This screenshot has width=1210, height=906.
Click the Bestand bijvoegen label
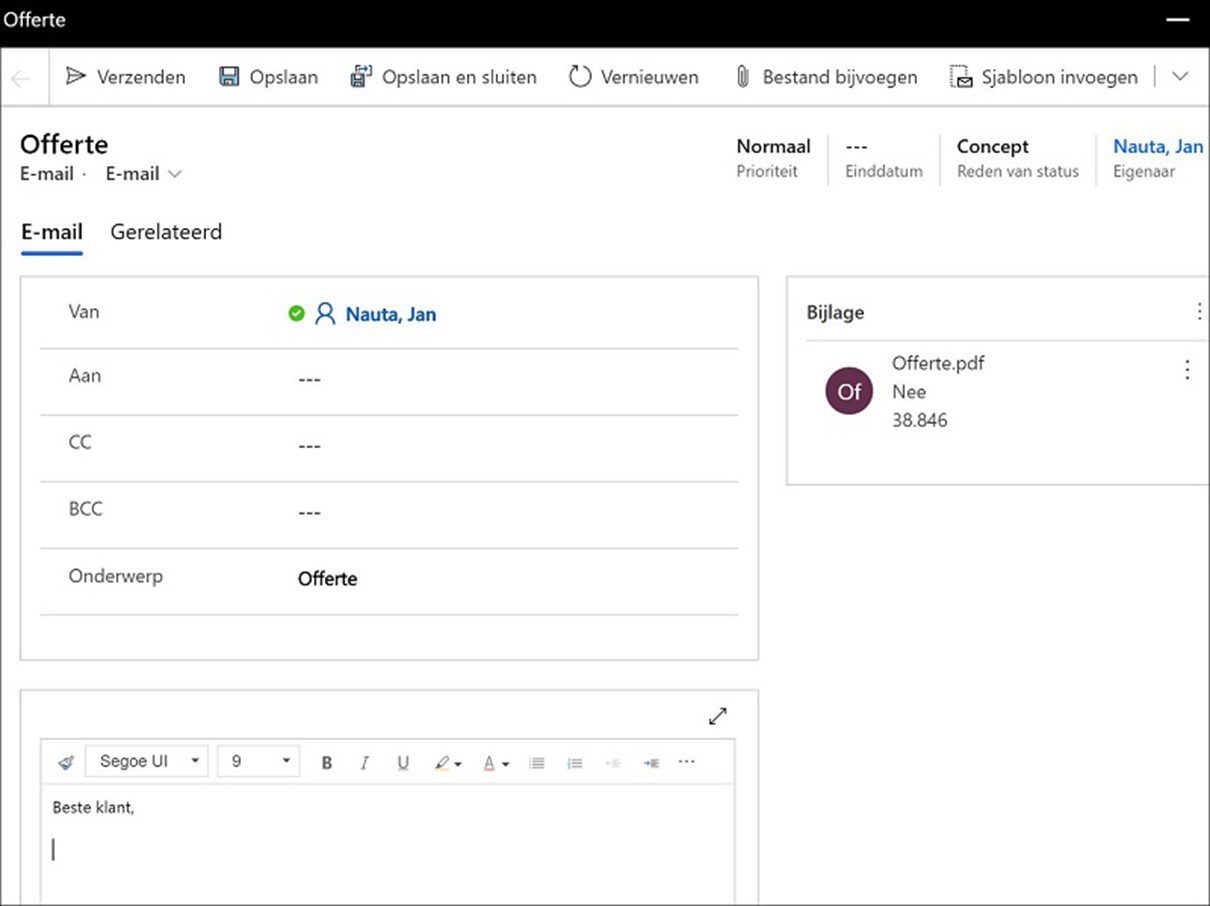point(840,77)
